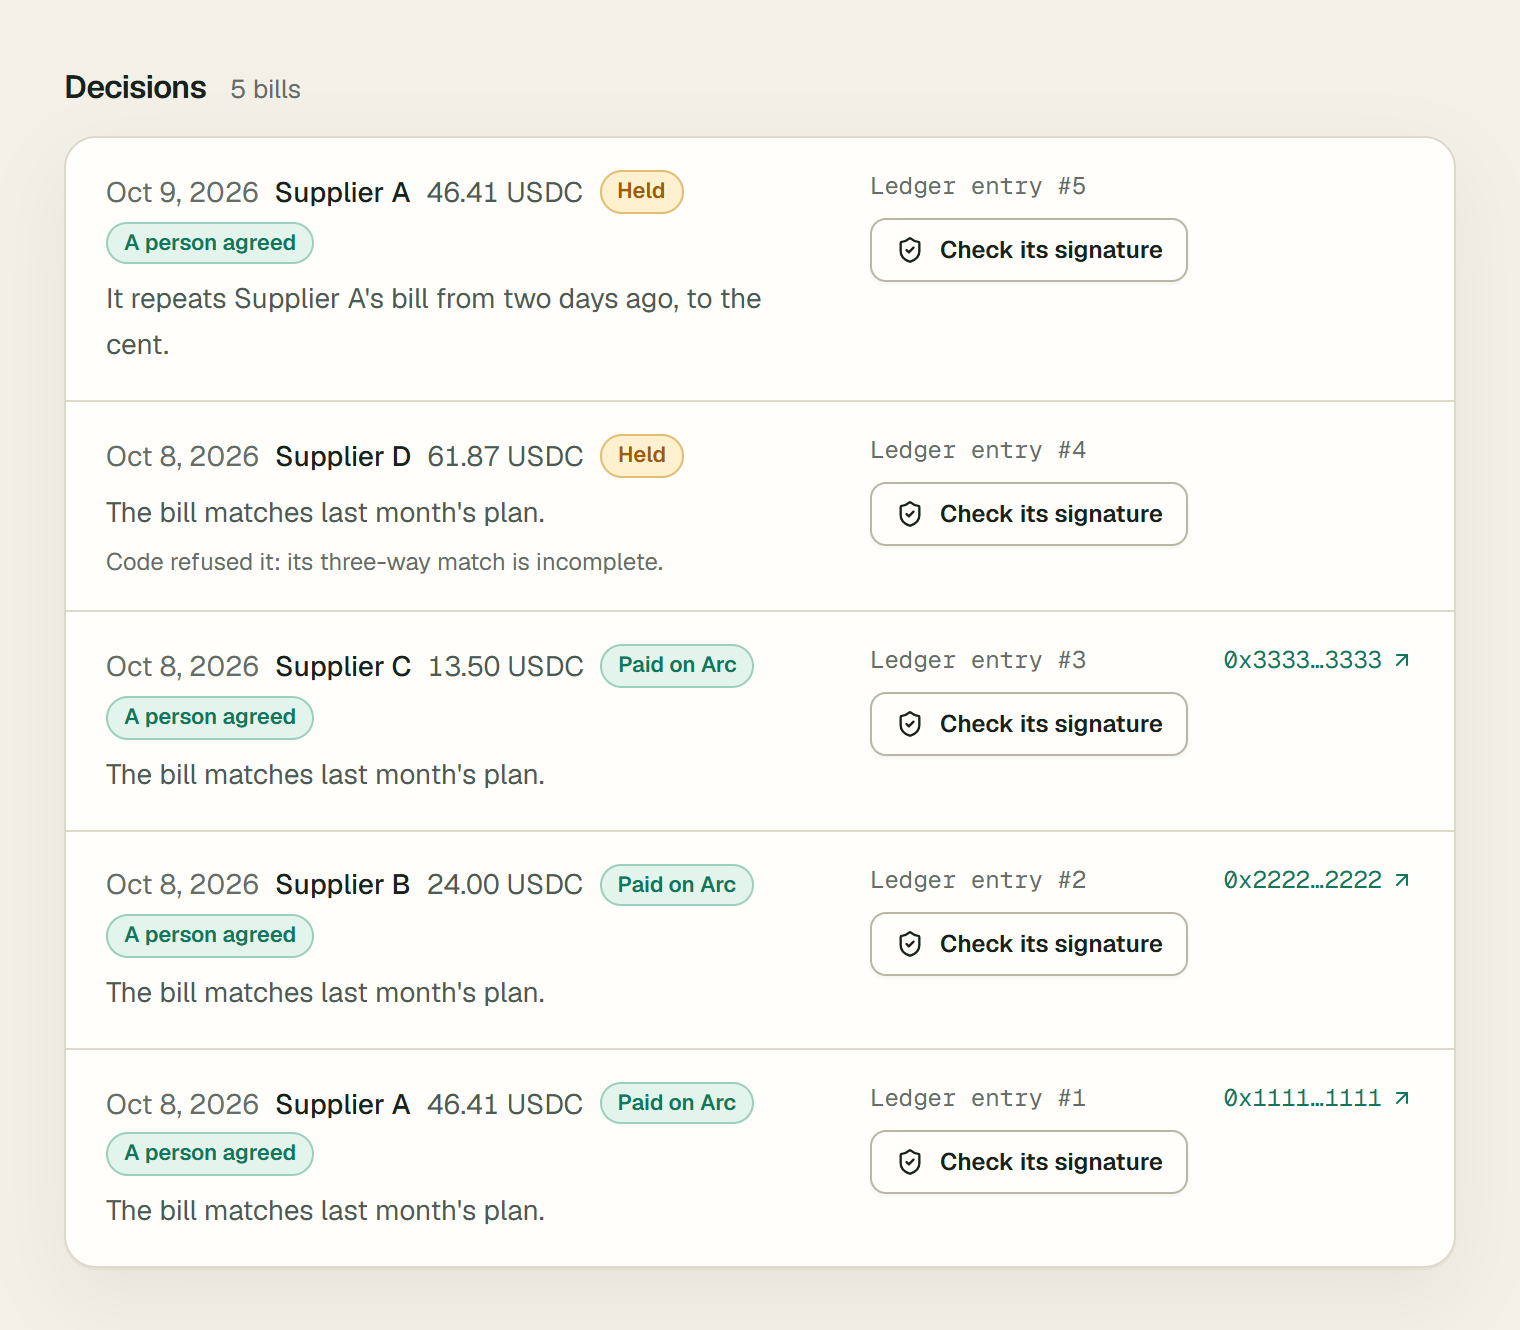1520x1330 pixels.
Task: Open transaction link 0x1111…1111
Action: pos(1316,1098)
